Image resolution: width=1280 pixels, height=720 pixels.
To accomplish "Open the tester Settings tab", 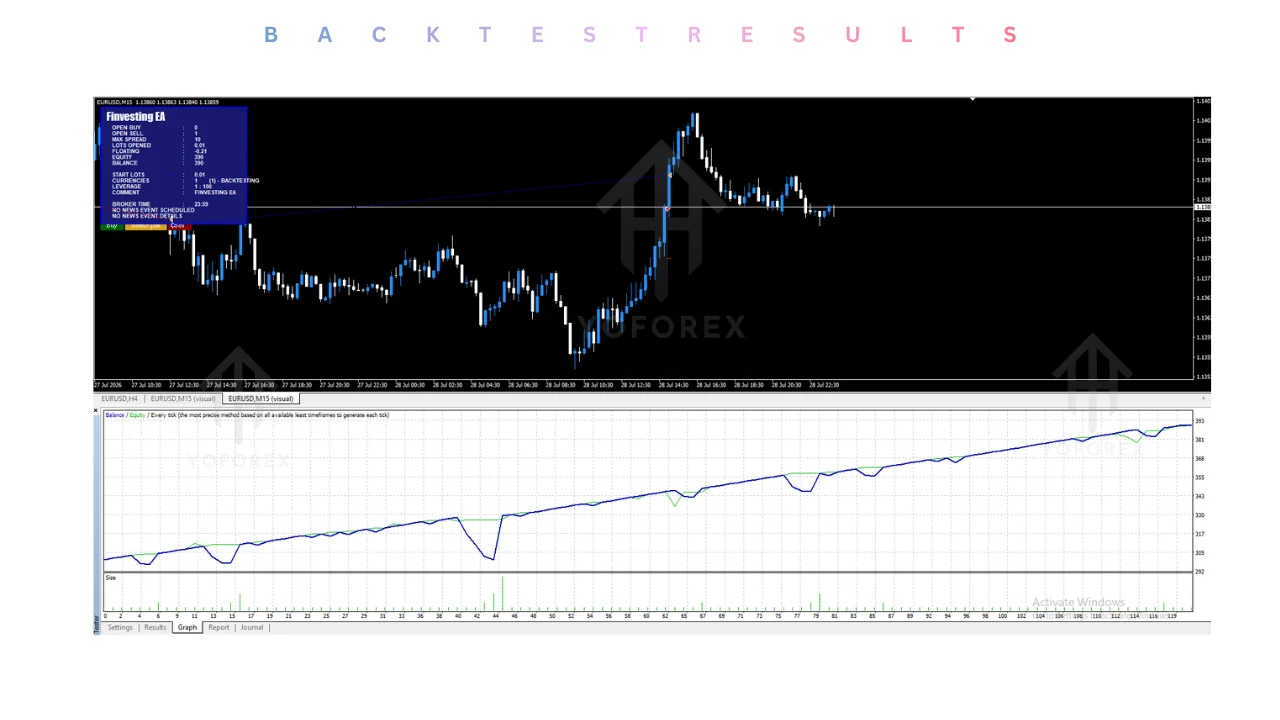I will pos(120,627).
